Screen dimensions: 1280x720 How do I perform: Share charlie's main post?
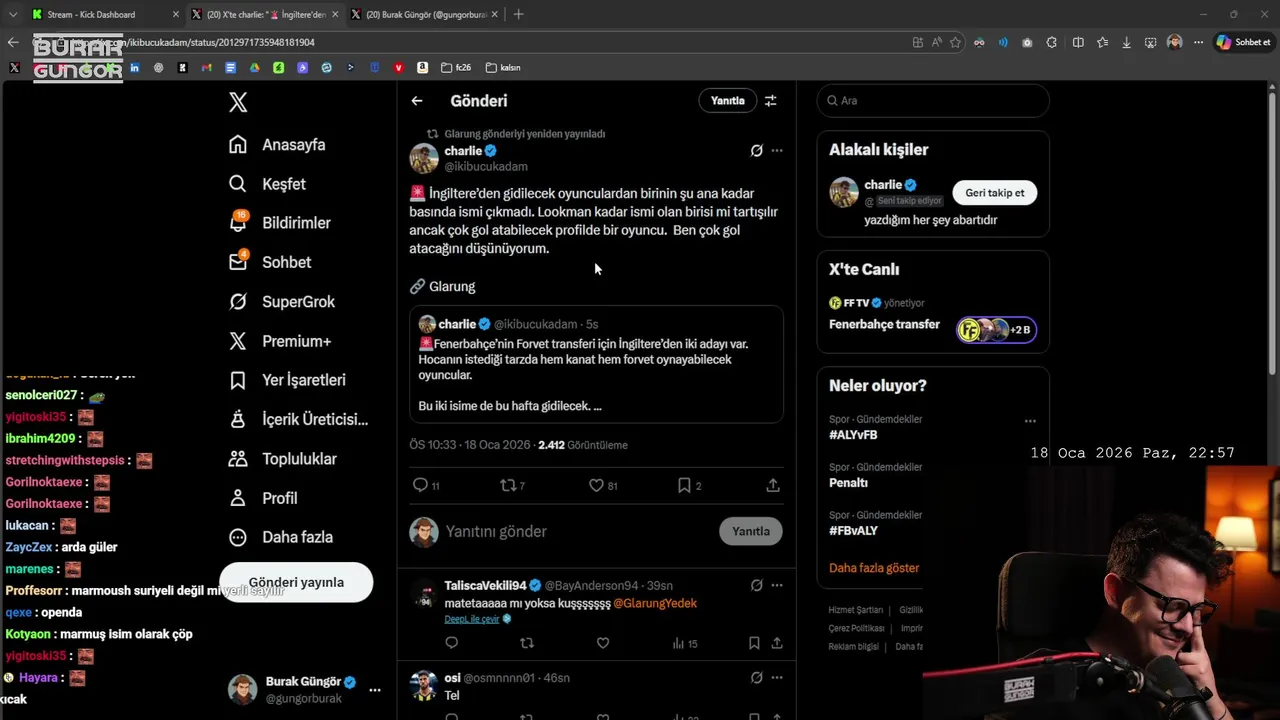pos(773,485)
